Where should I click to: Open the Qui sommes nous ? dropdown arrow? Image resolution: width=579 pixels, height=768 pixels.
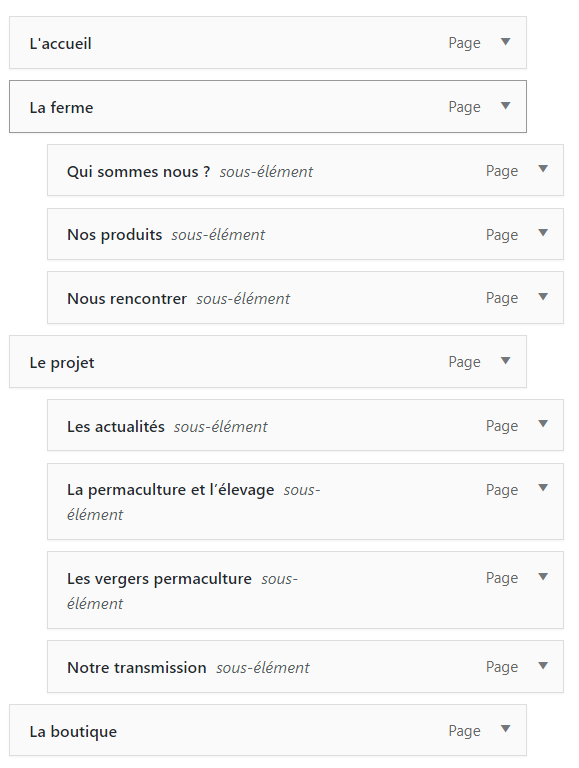pos(543,169)
